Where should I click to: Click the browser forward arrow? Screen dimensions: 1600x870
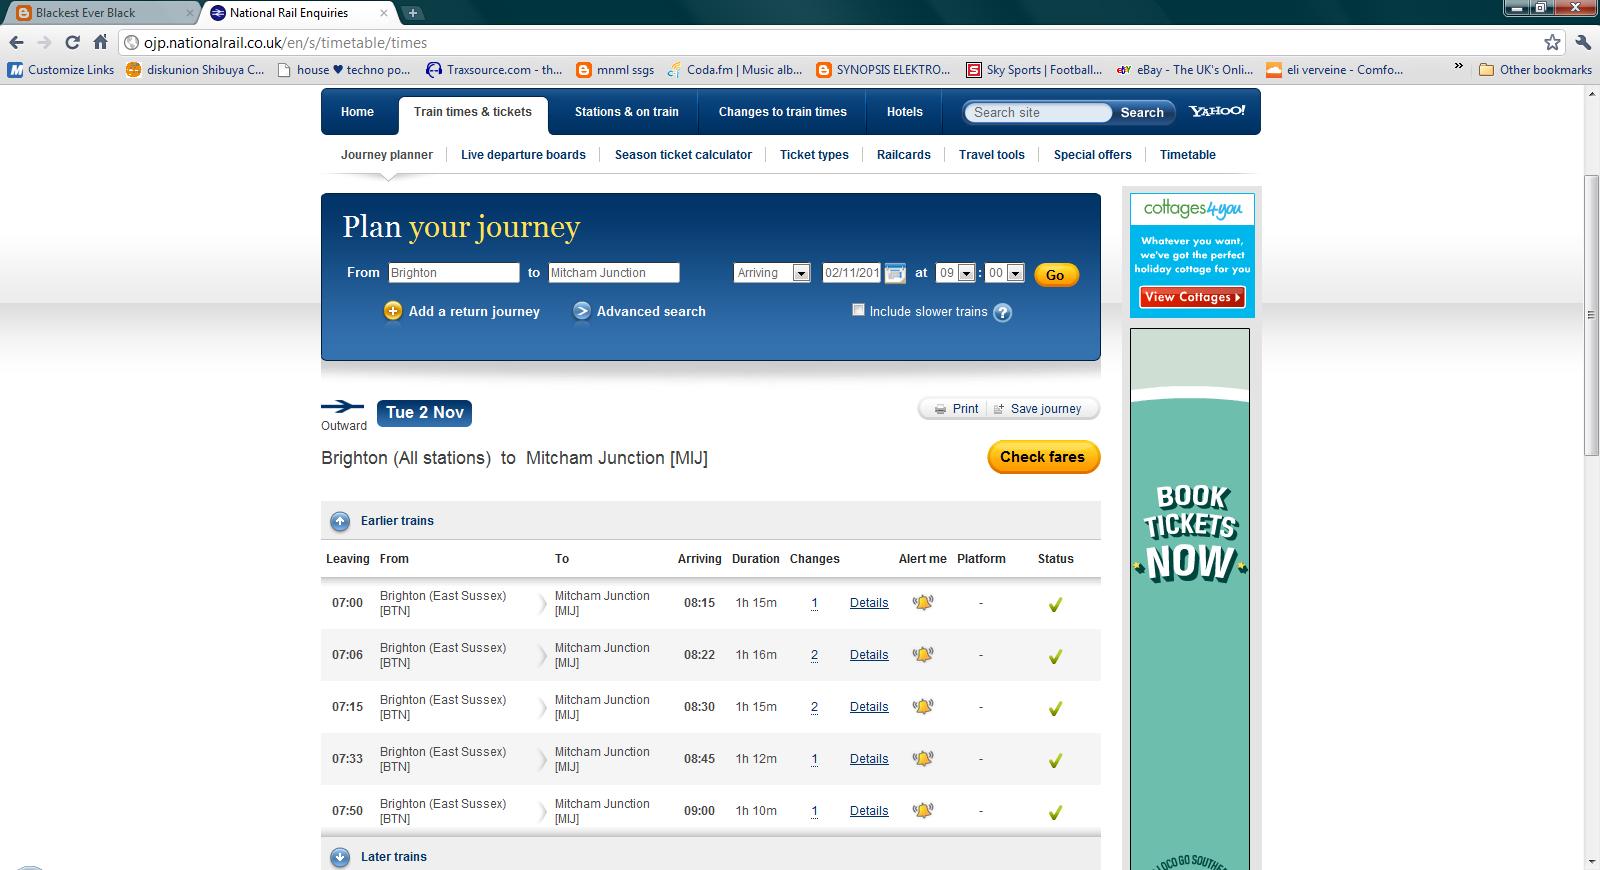(44, 42)
